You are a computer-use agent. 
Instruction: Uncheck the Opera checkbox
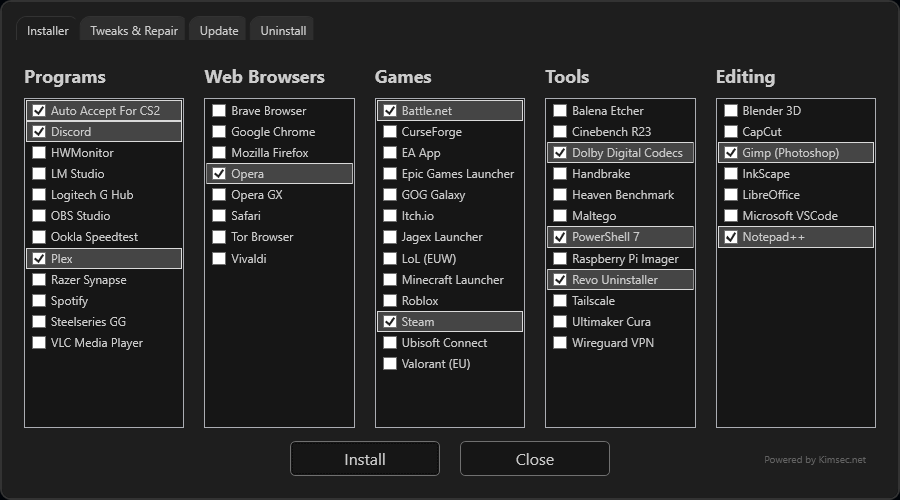click(219, 174)
